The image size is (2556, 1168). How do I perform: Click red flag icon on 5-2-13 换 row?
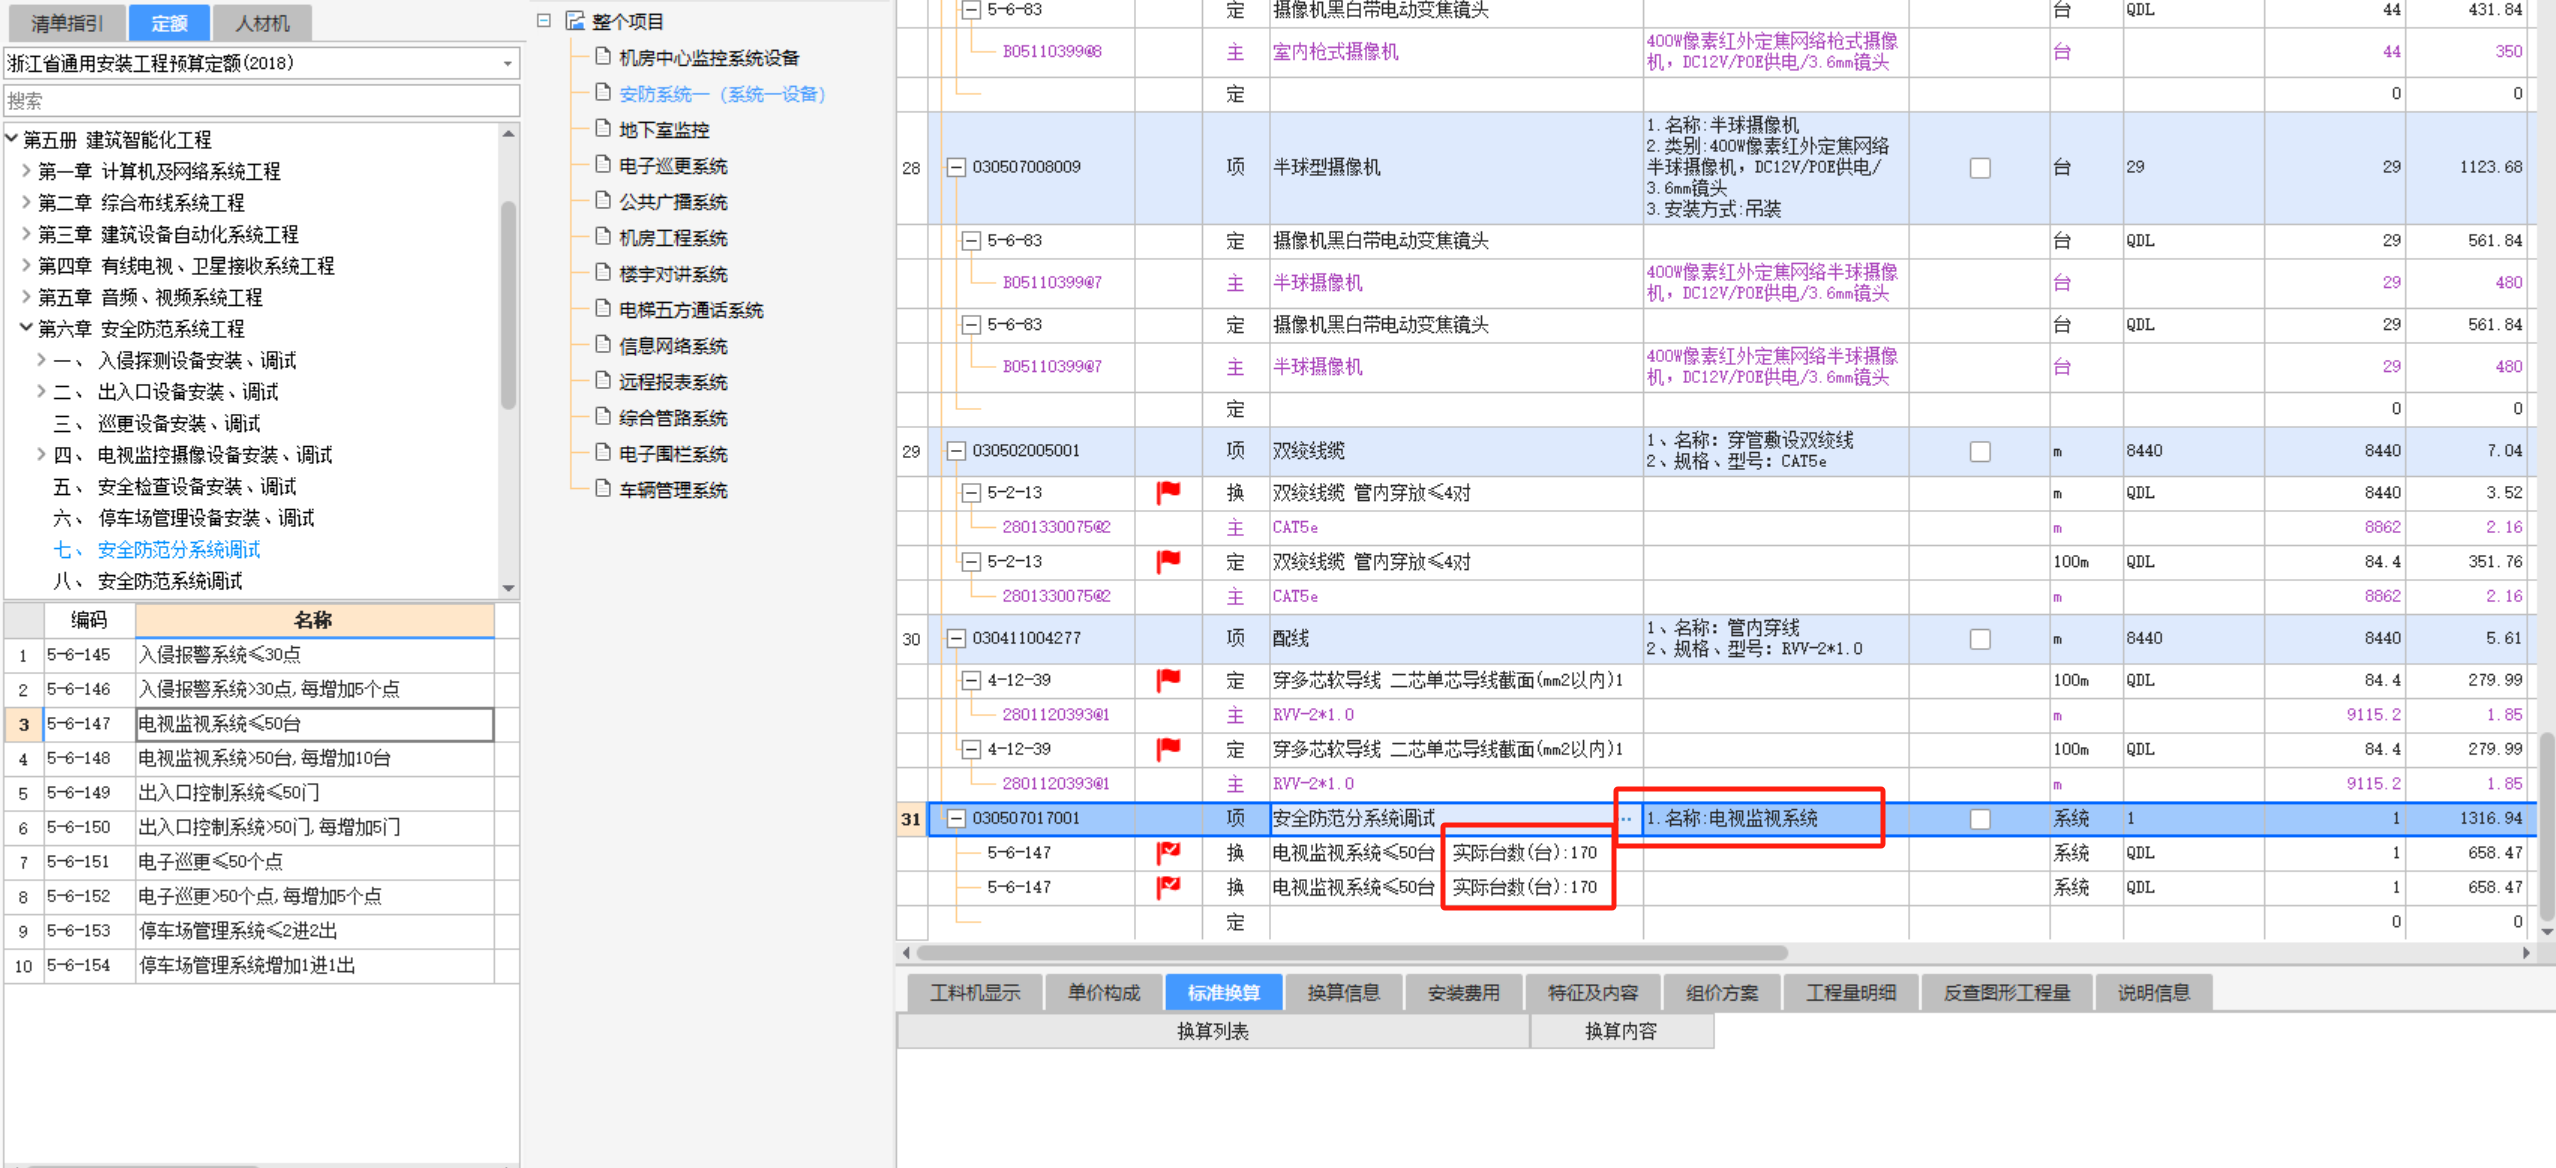(x=1167, y=492)
